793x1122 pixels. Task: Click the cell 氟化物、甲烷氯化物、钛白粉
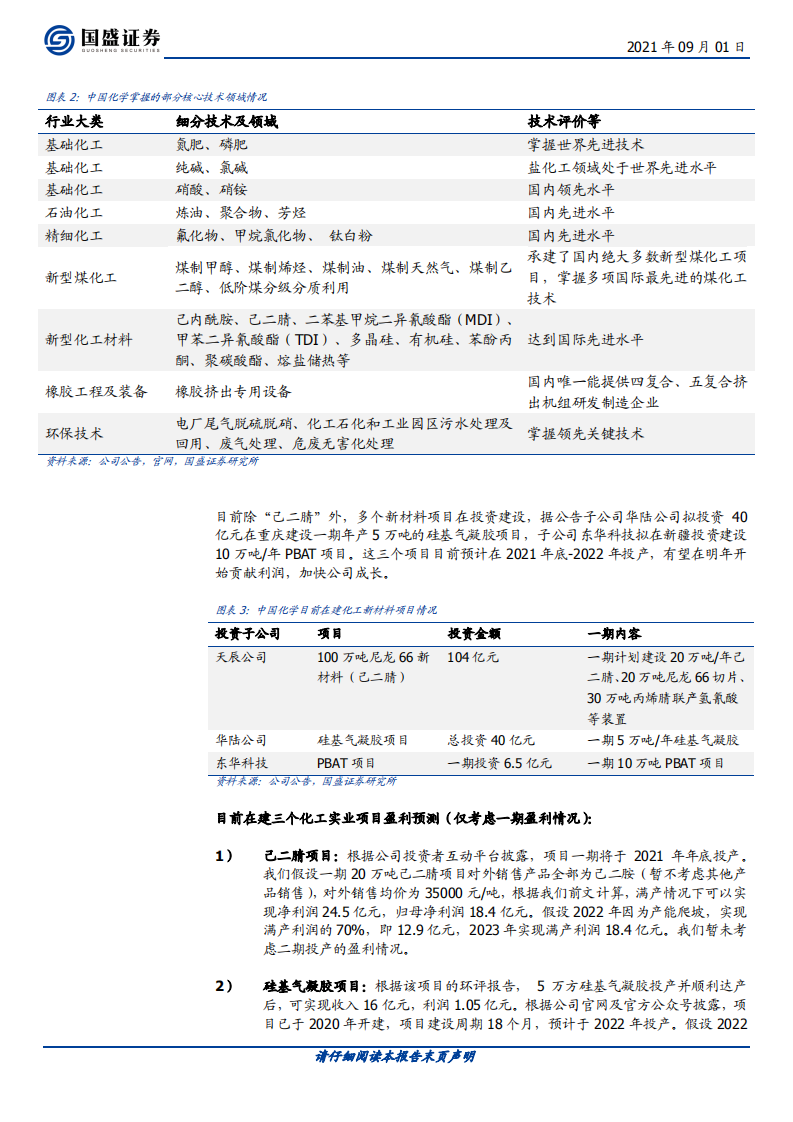tap(274, 235)
